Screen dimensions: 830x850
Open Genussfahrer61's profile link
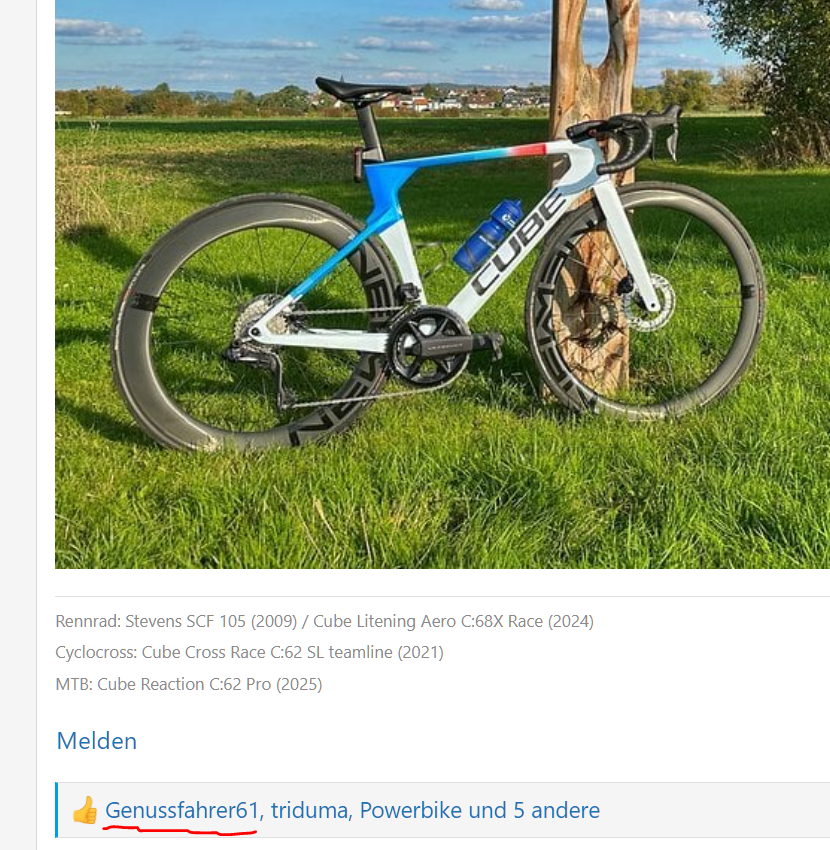182,810
